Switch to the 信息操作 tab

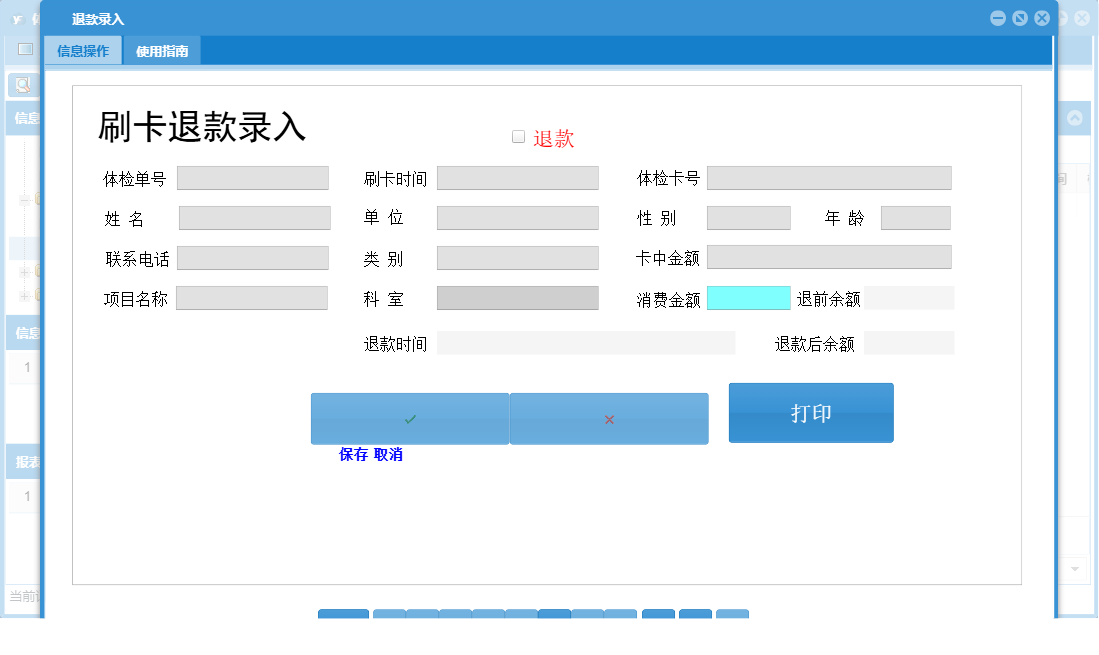[x=81, y=49]
